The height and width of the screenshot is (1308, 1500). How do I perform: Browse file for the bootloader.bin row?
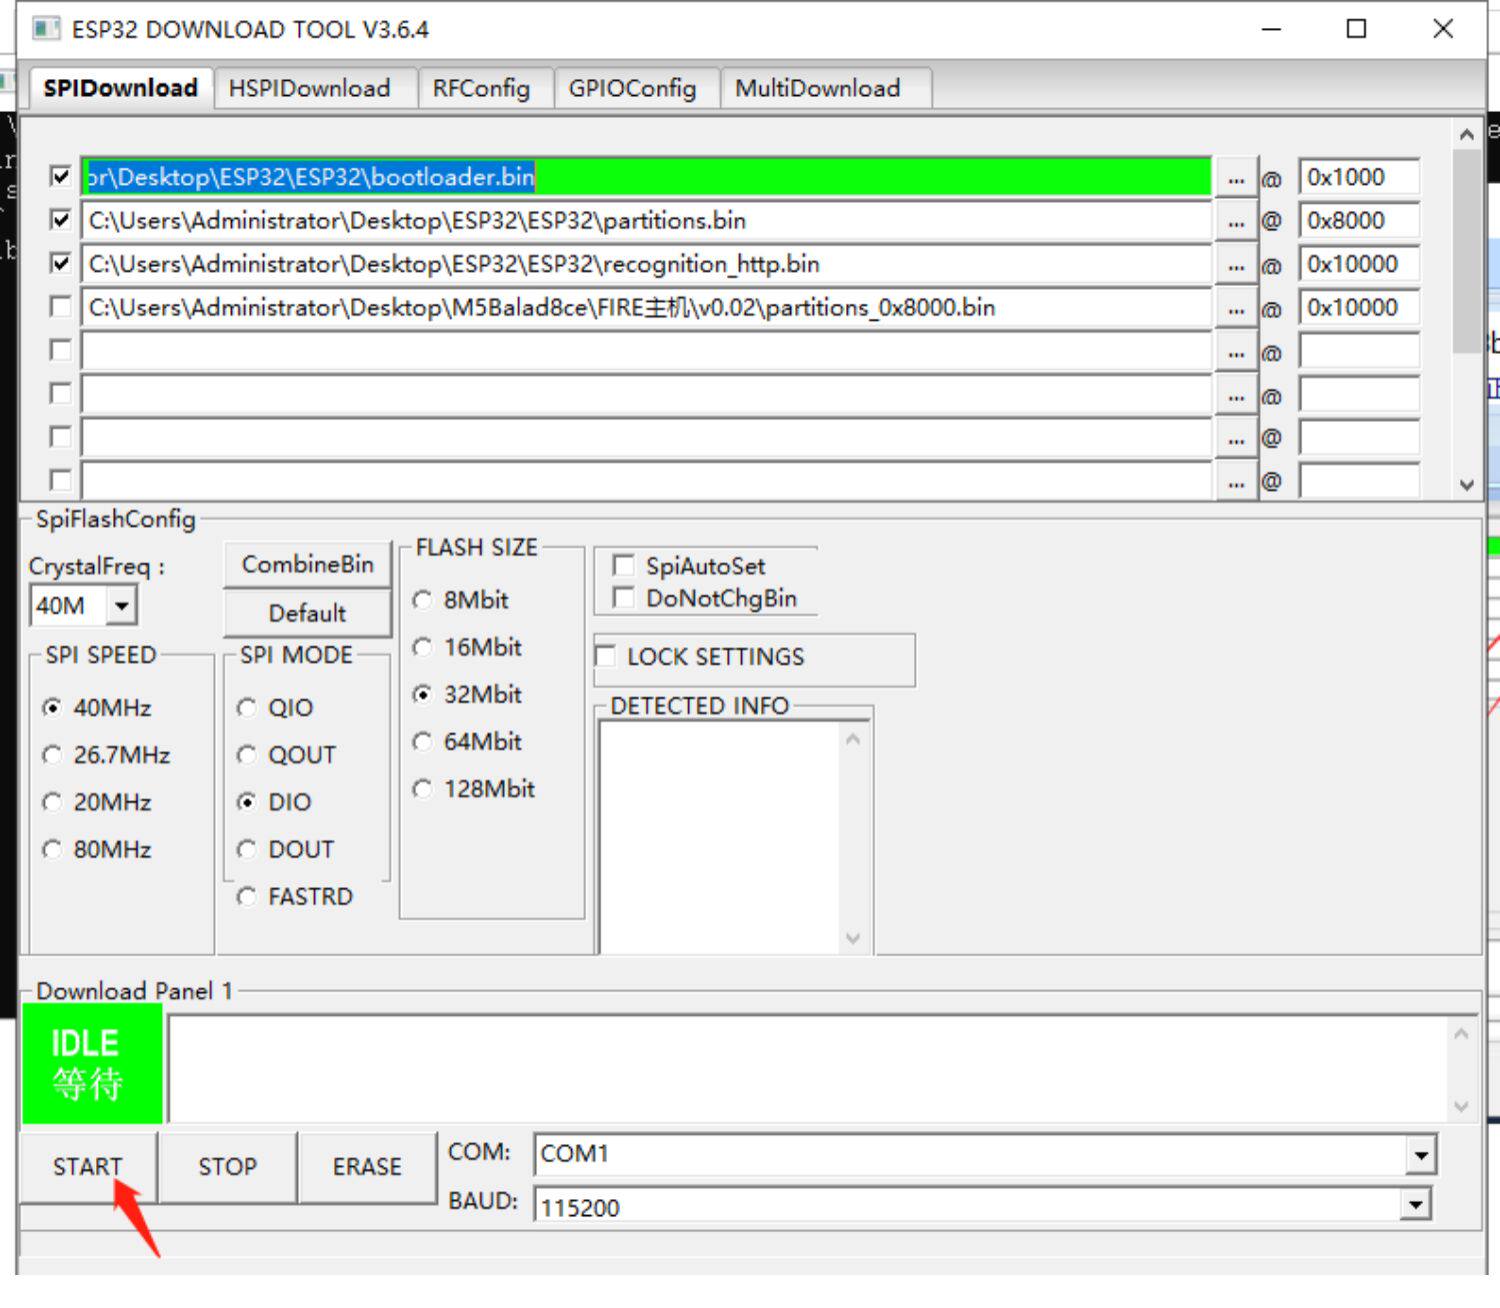pos(1236,178)
